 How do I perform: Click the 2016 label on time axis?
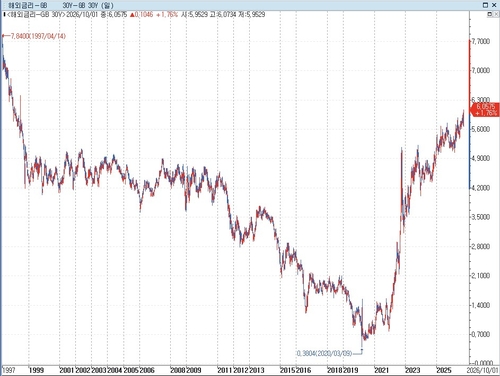303,370
